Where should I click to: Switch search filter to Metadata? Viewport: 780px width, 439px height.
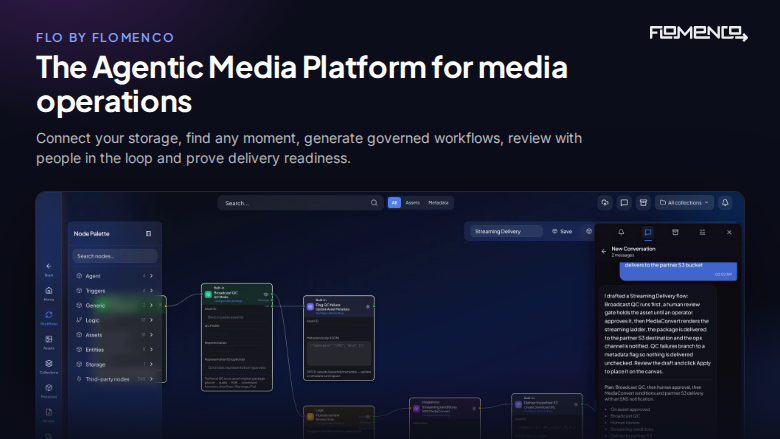pyautogui.click(x=438, y=203)
